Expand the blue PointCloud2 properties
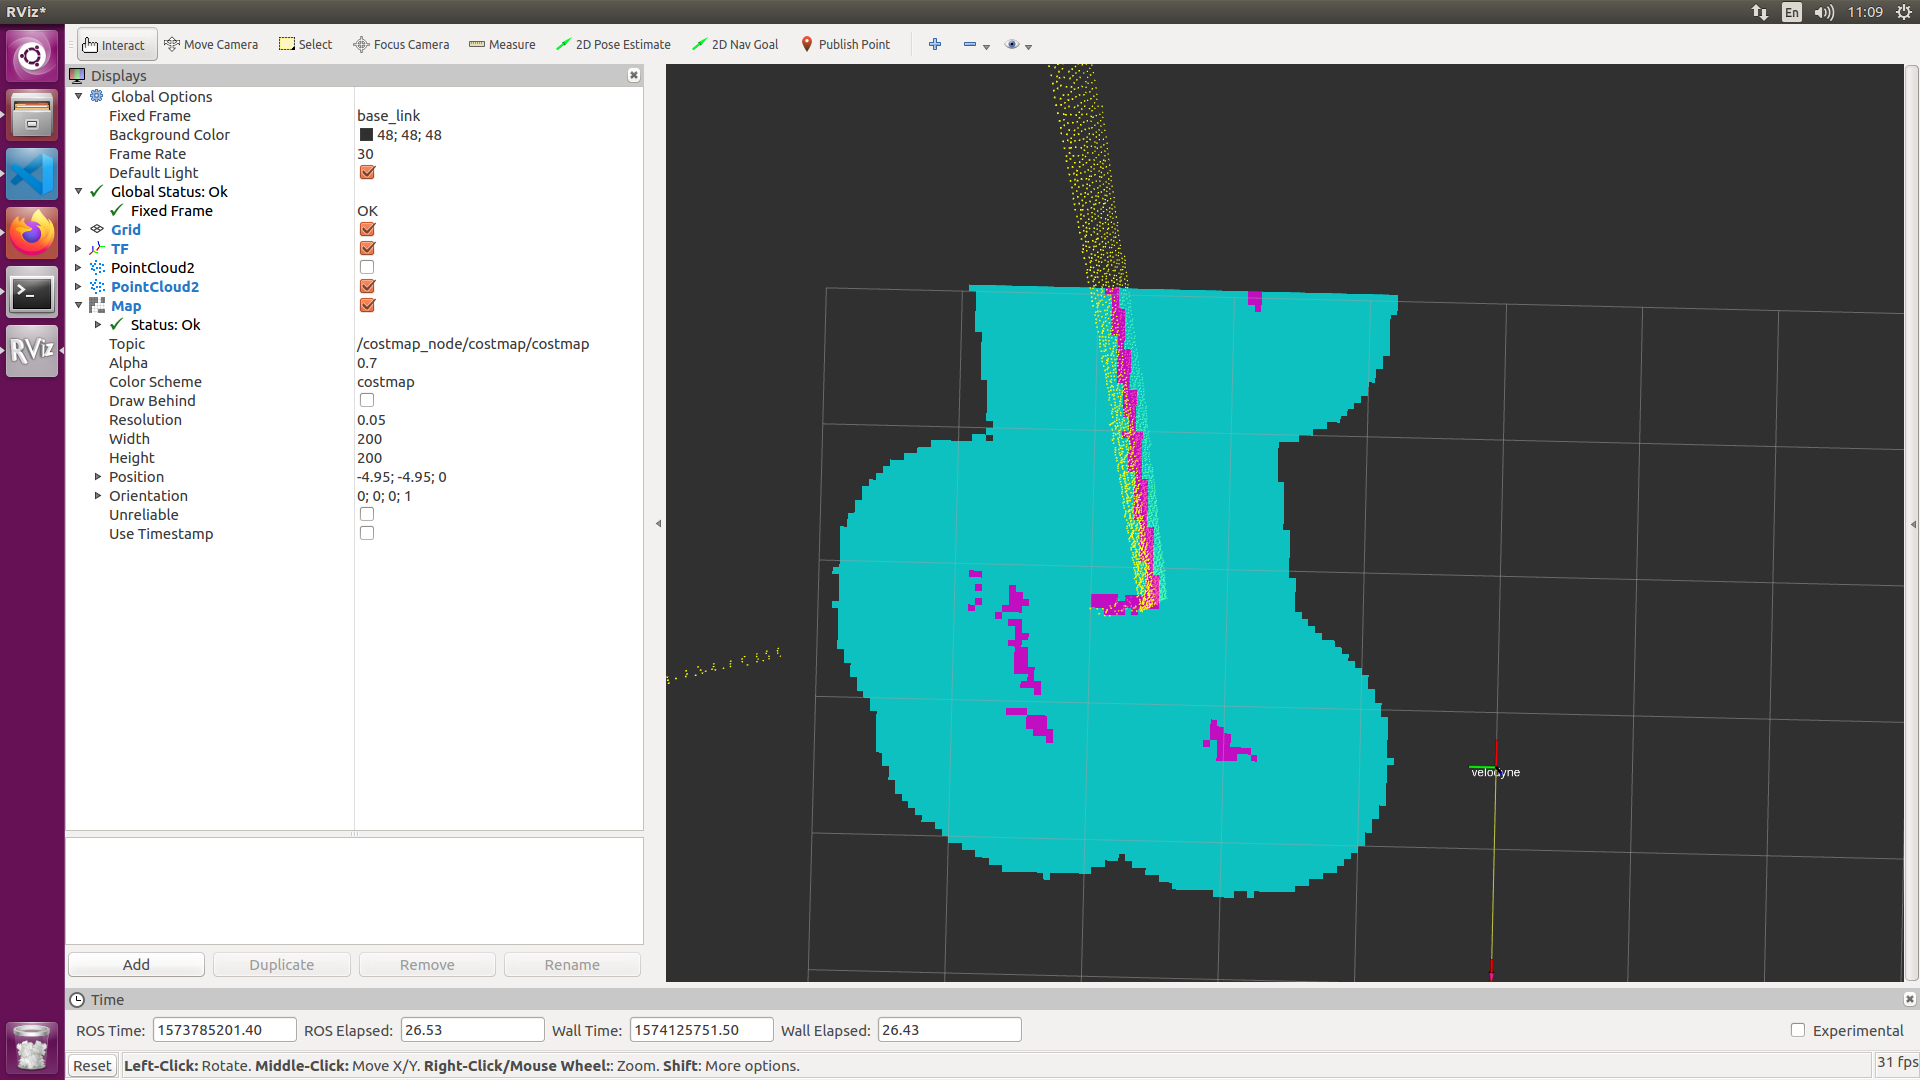 point(79,286)
